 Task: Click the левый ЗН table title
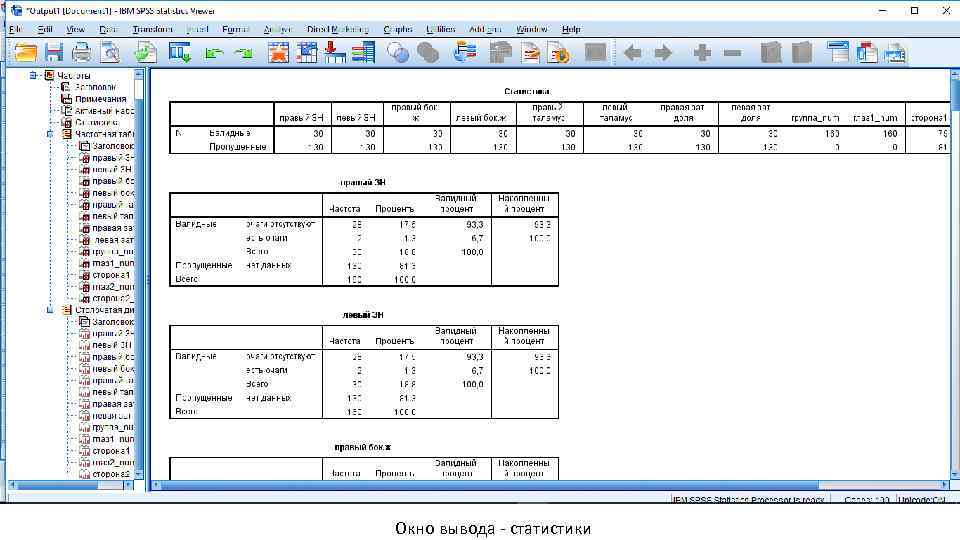pyautogui.click(x=362, y=315)
